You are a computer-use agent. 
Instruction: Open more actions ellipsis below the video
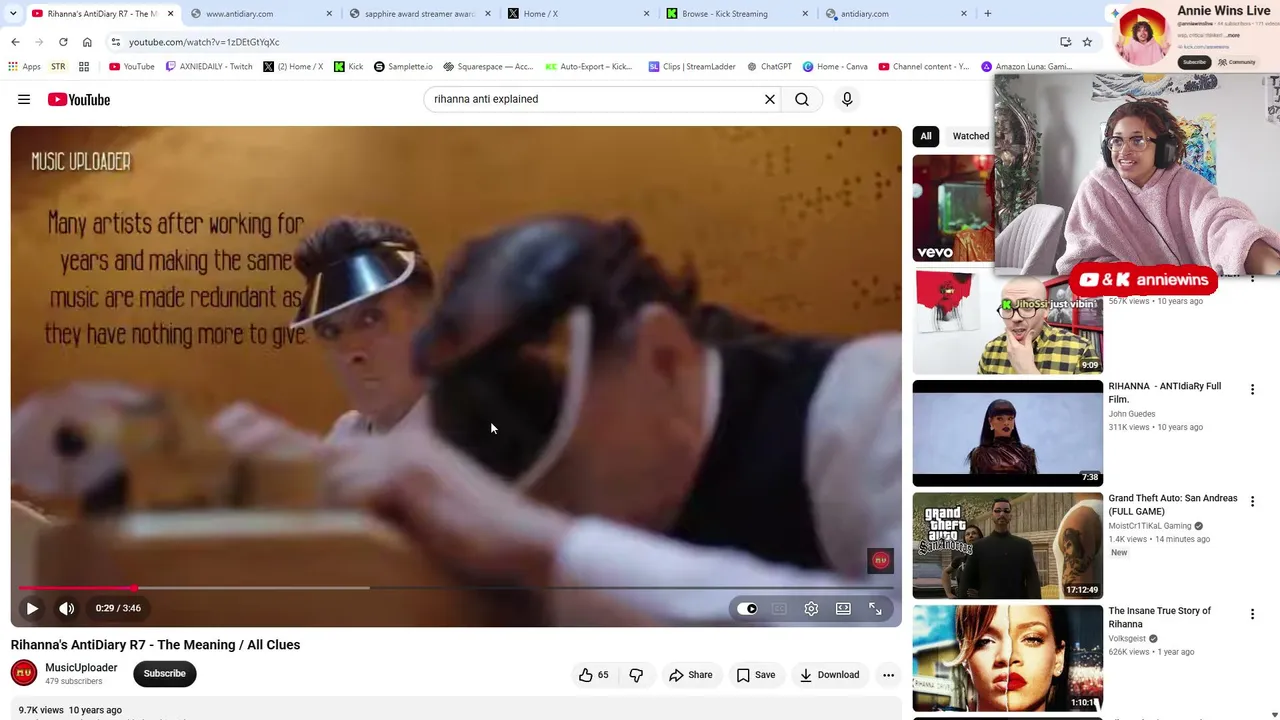coord(888,675)
